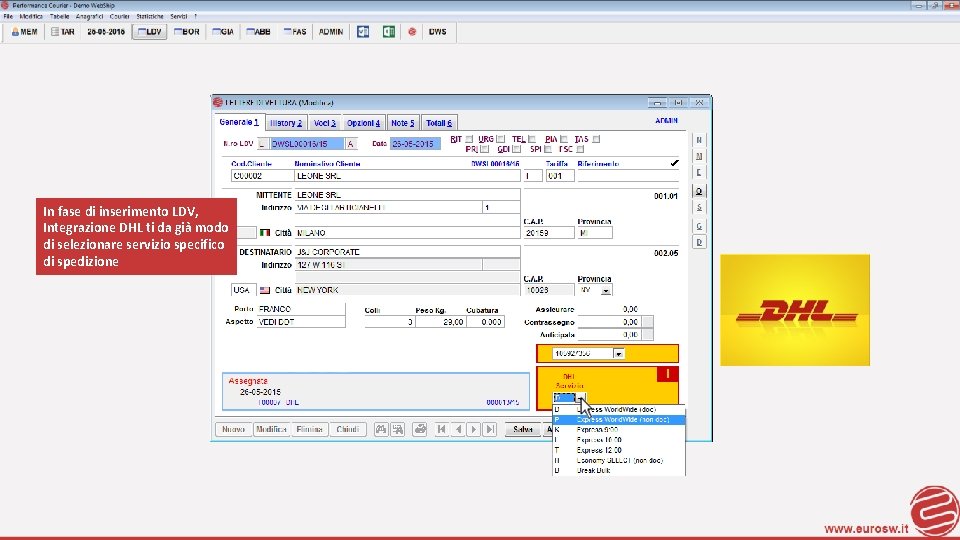Open the MEM toolbar button
This screenshot has width=960, height=540.
click(25, 32)
